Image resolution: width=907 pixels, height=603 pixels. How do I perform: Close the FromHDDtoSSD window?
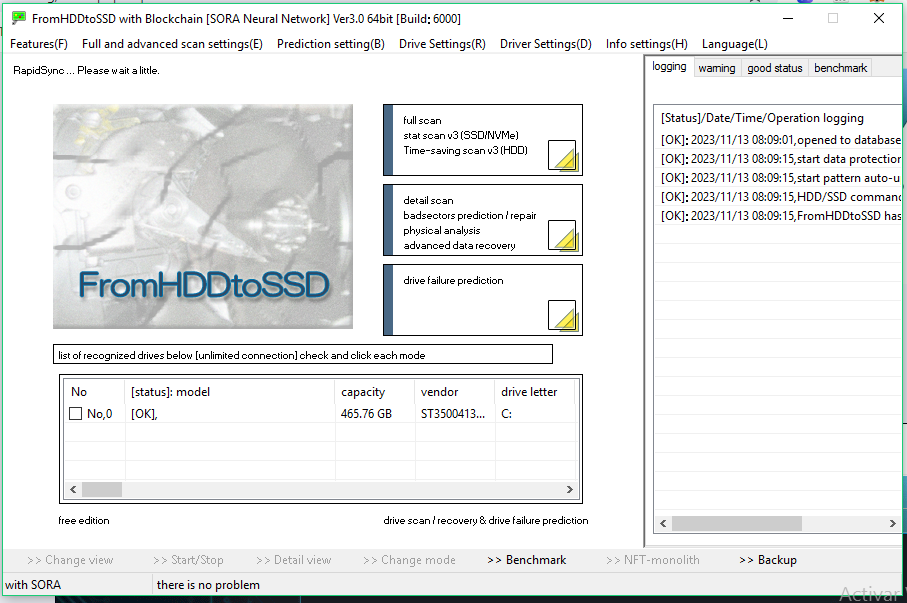click(879, 18)
